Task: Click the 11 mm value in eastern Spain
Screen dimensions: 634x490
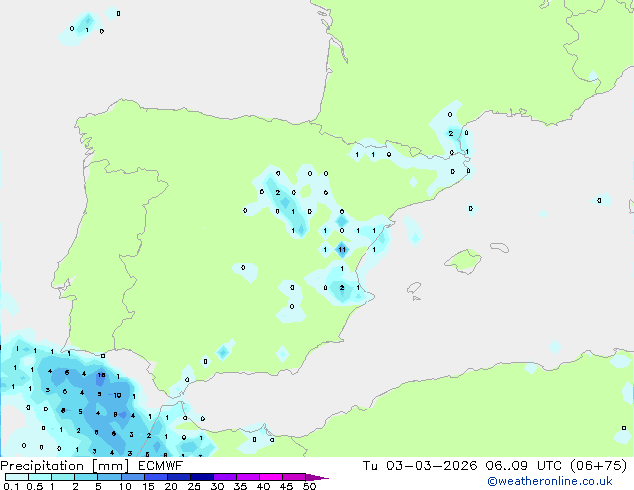Action: pos(342,249)
